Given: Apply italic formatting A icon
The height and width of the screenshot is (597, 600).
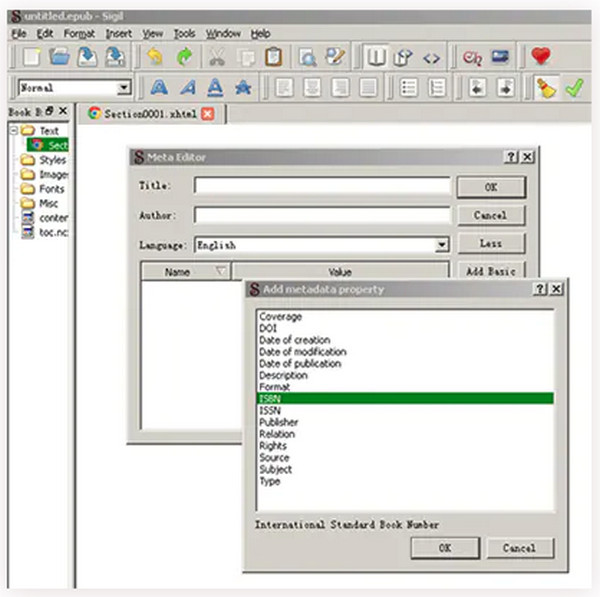Looking at the screenshot, I should (x=188, y=87).
